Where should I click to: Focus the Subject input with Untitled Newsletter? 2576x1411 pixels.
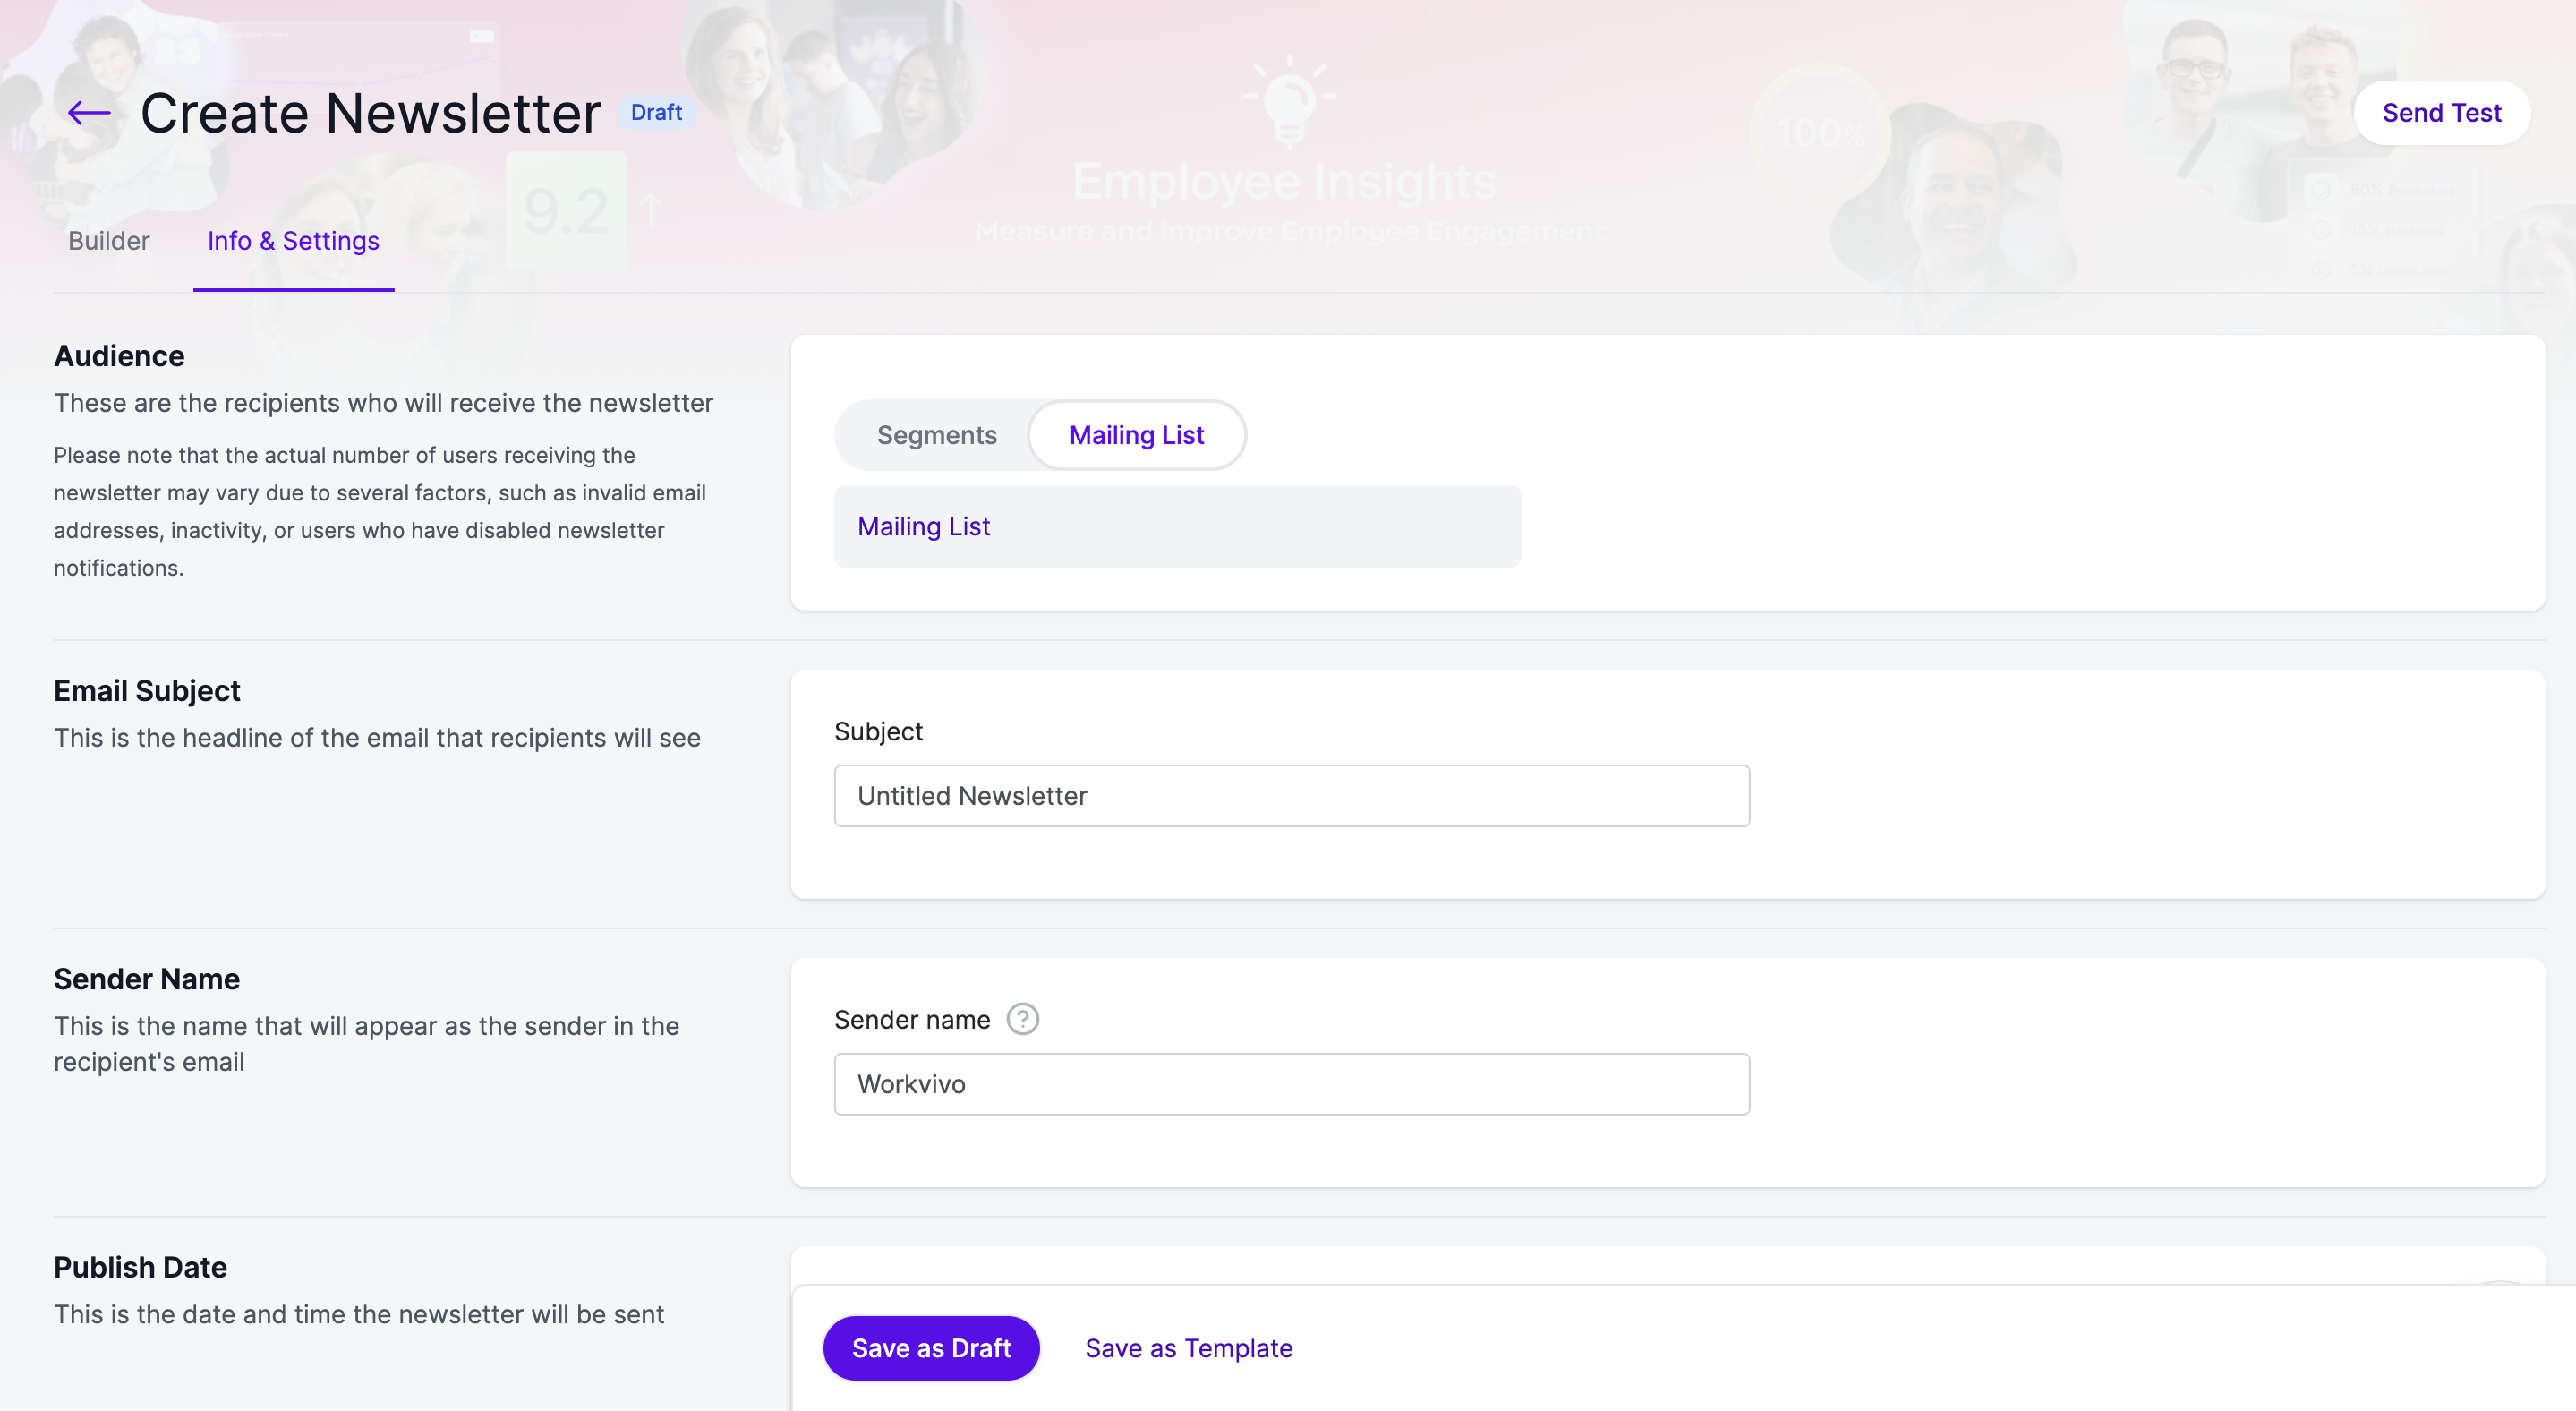pos(1291,796)
